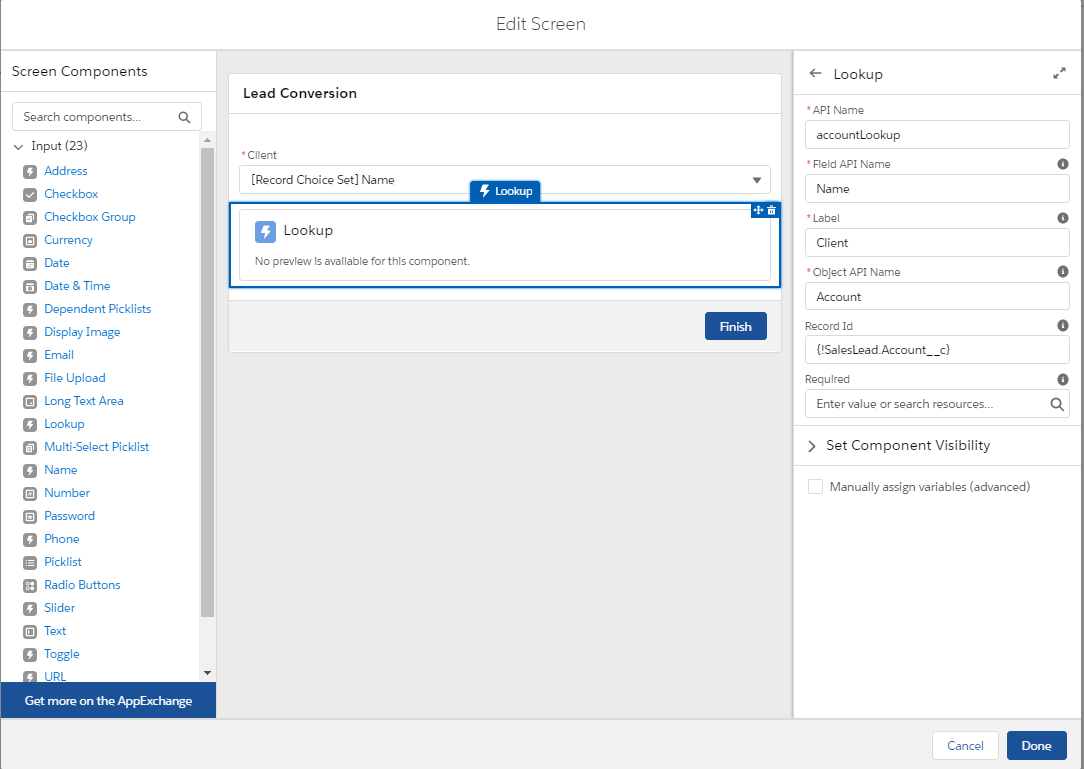This screenshot has height=769, width=1084.
Task: Open the Client record choice dropdown
Action: [758, 180]
